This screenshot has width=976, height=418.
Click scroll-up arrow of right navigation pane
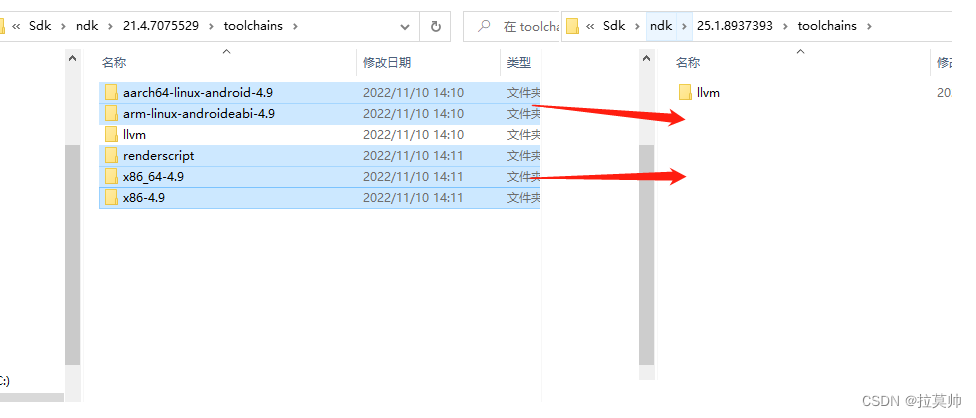coord(647,58)
